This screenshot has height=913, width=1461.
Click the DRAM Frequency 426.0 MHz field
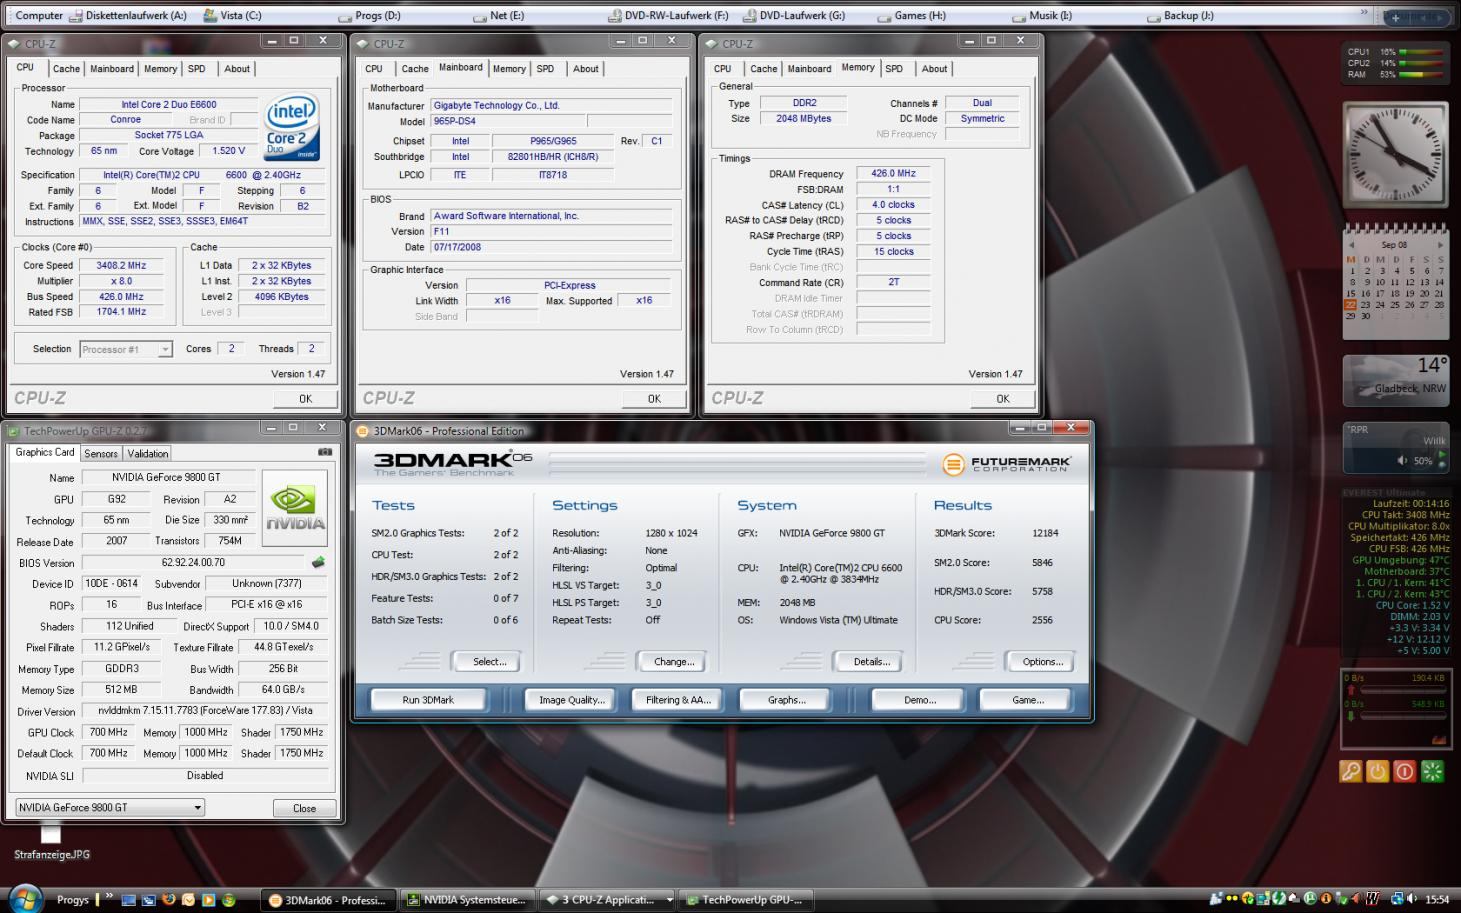click(893, 173)
